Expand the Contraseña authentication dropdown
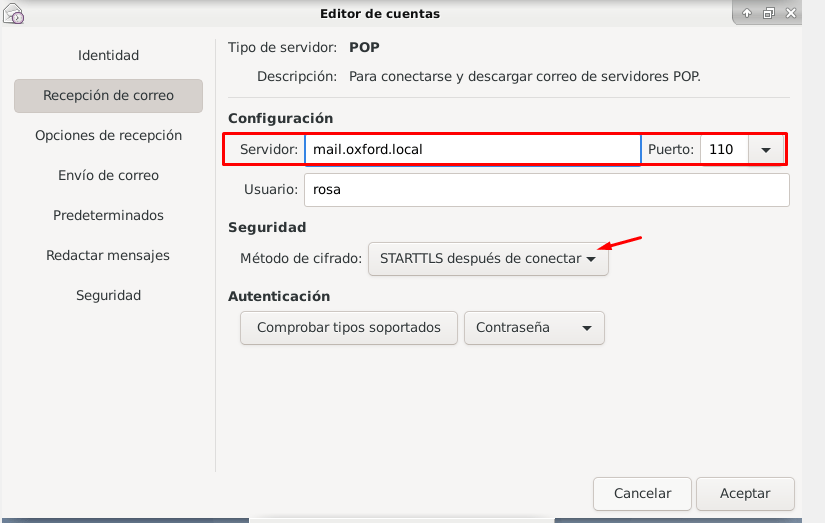 tap(534, 328)
